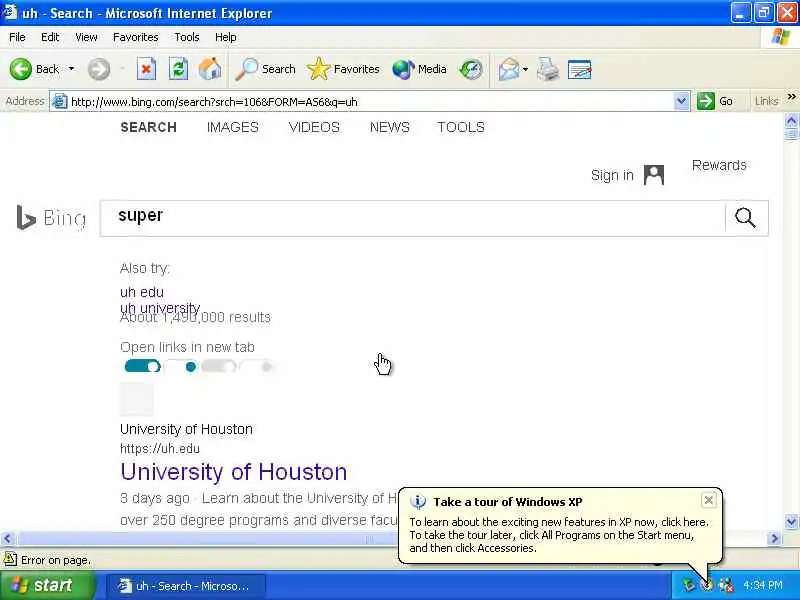Open the Back history dropdown arrow

coord(71,69)
